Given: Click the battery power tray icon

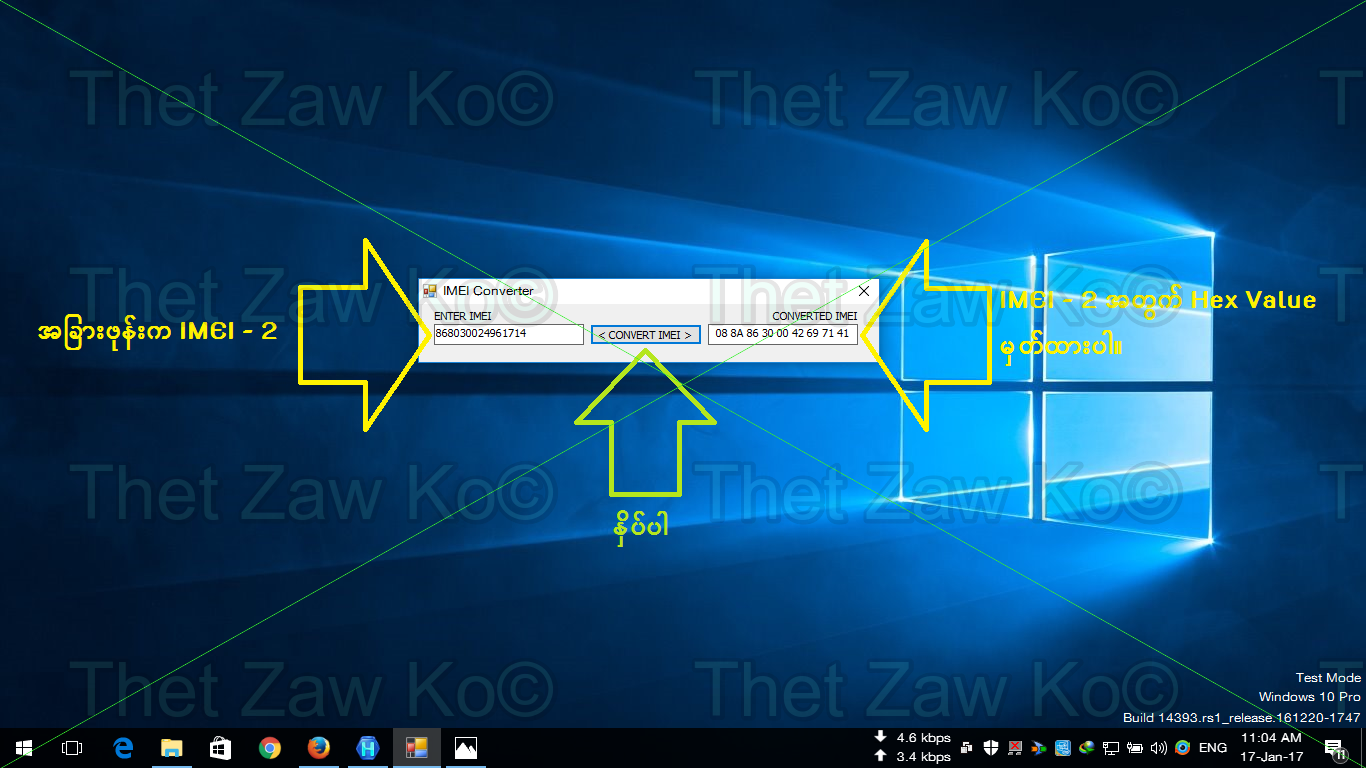Looking at the screenshot, I should [1135, 748].
